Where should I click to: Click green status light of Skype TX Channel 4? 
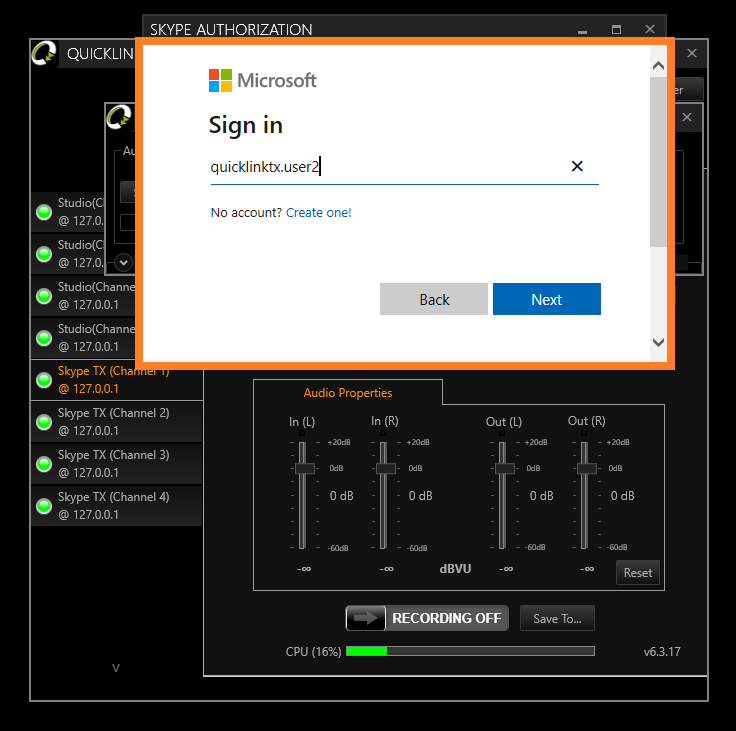[x=44, y=506]
